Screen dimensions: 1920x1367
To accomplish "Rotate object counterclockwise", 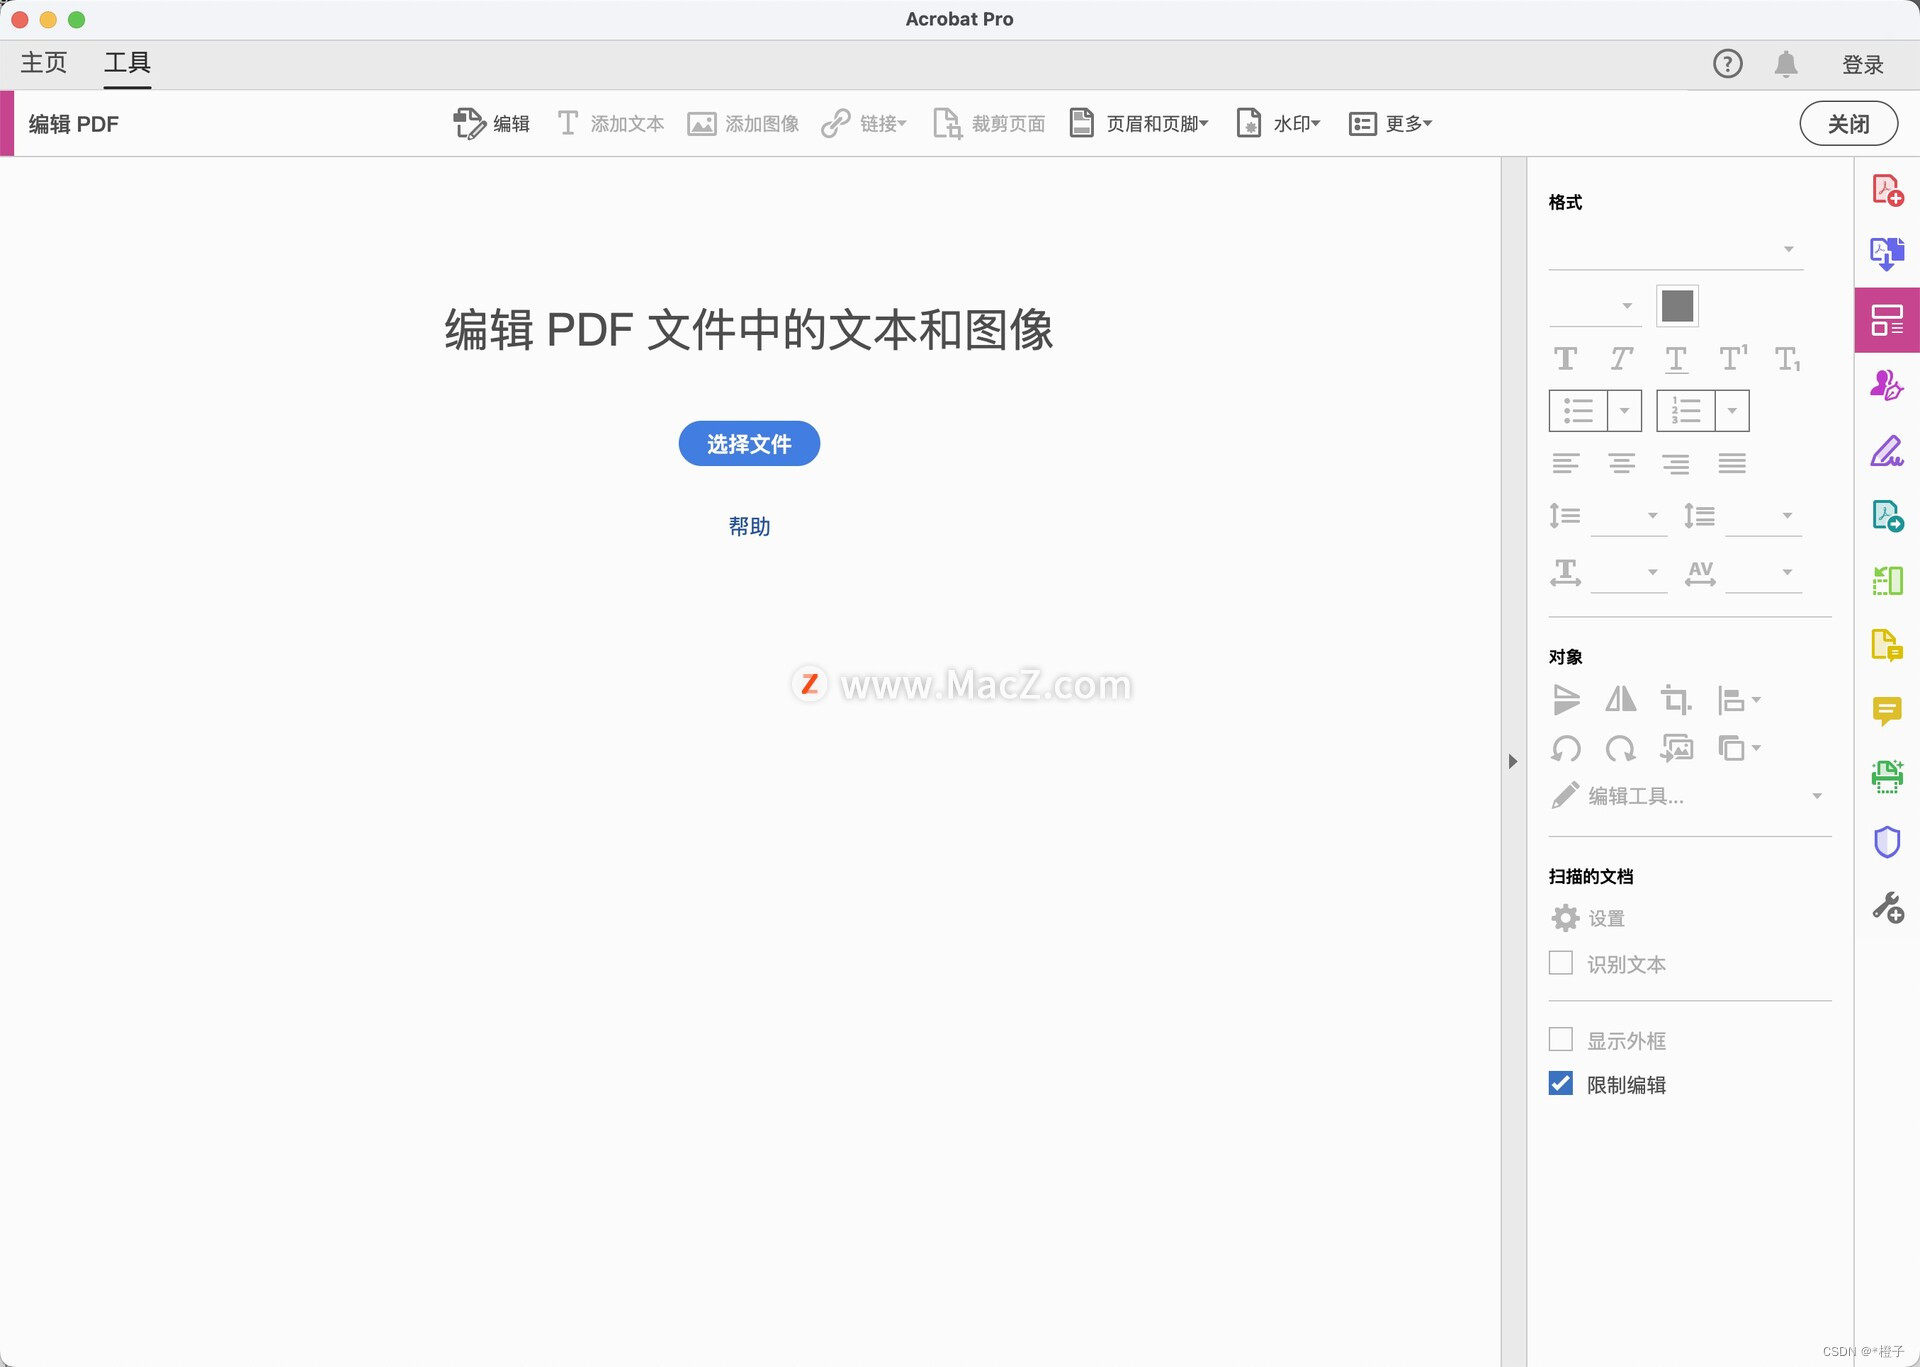I will coord(1566,748).
